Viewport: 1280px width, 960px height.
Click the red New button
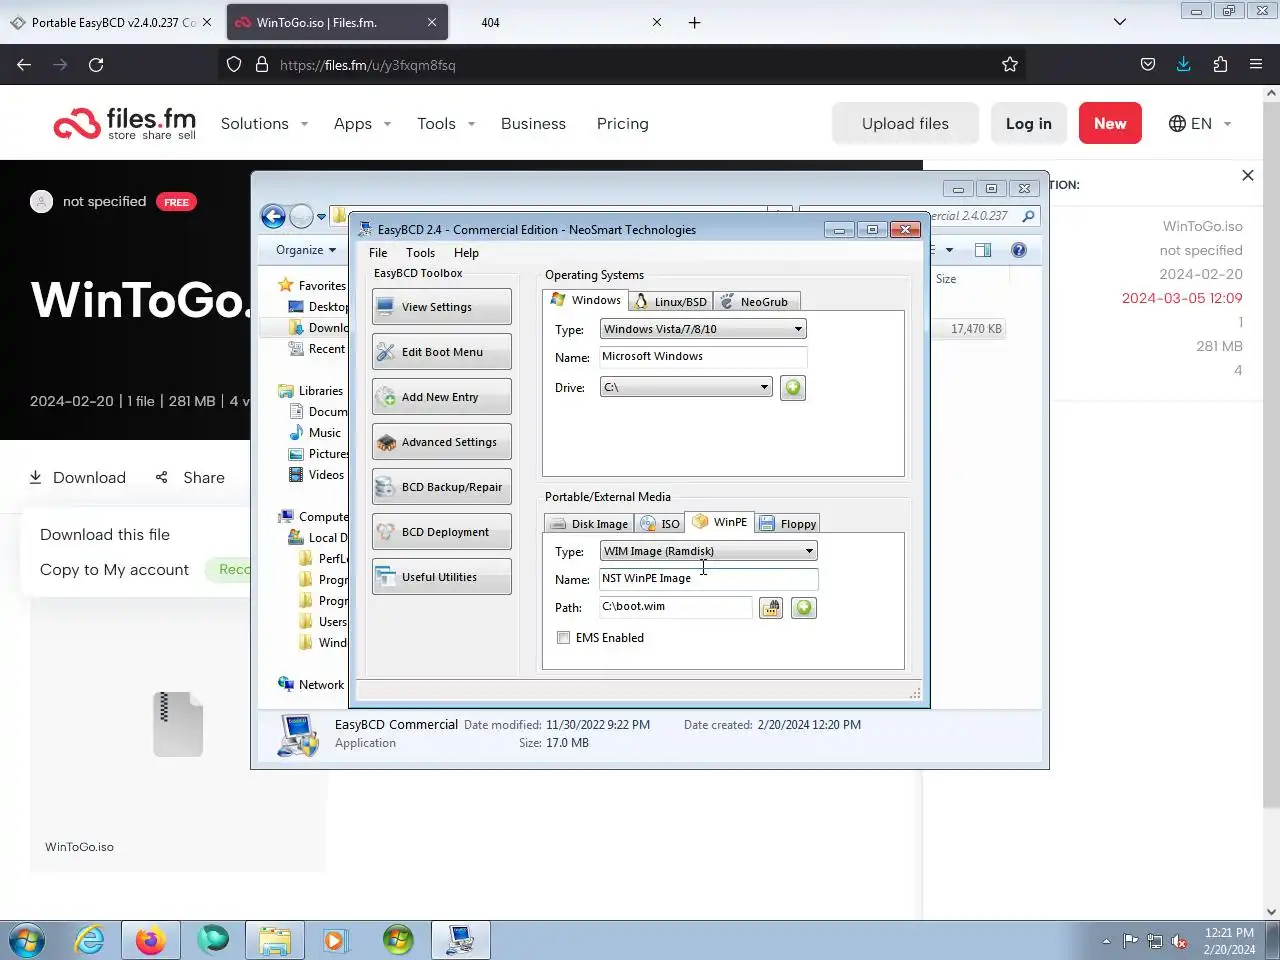pos(1110,124)
